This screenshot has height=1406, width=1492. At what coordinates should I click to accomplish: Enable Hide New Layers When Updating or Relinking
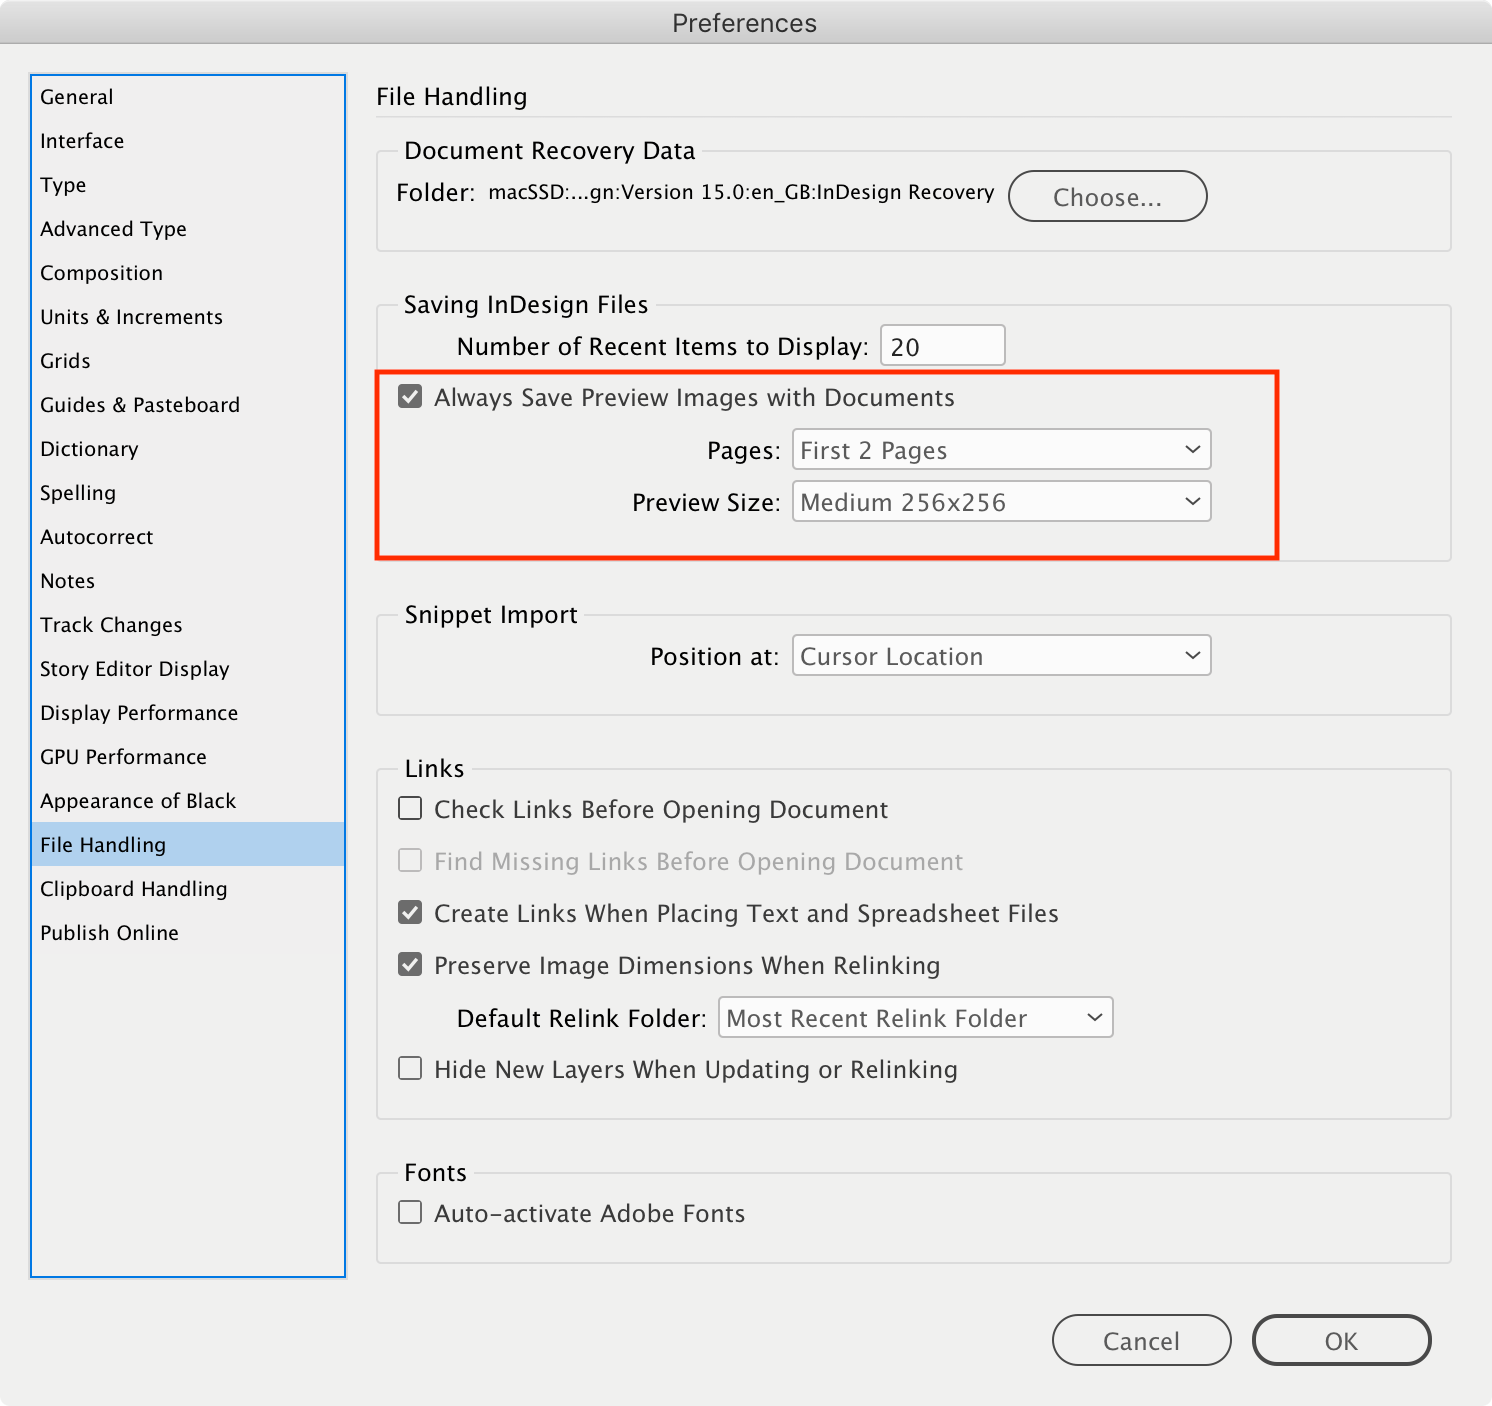pos(410,1069)
